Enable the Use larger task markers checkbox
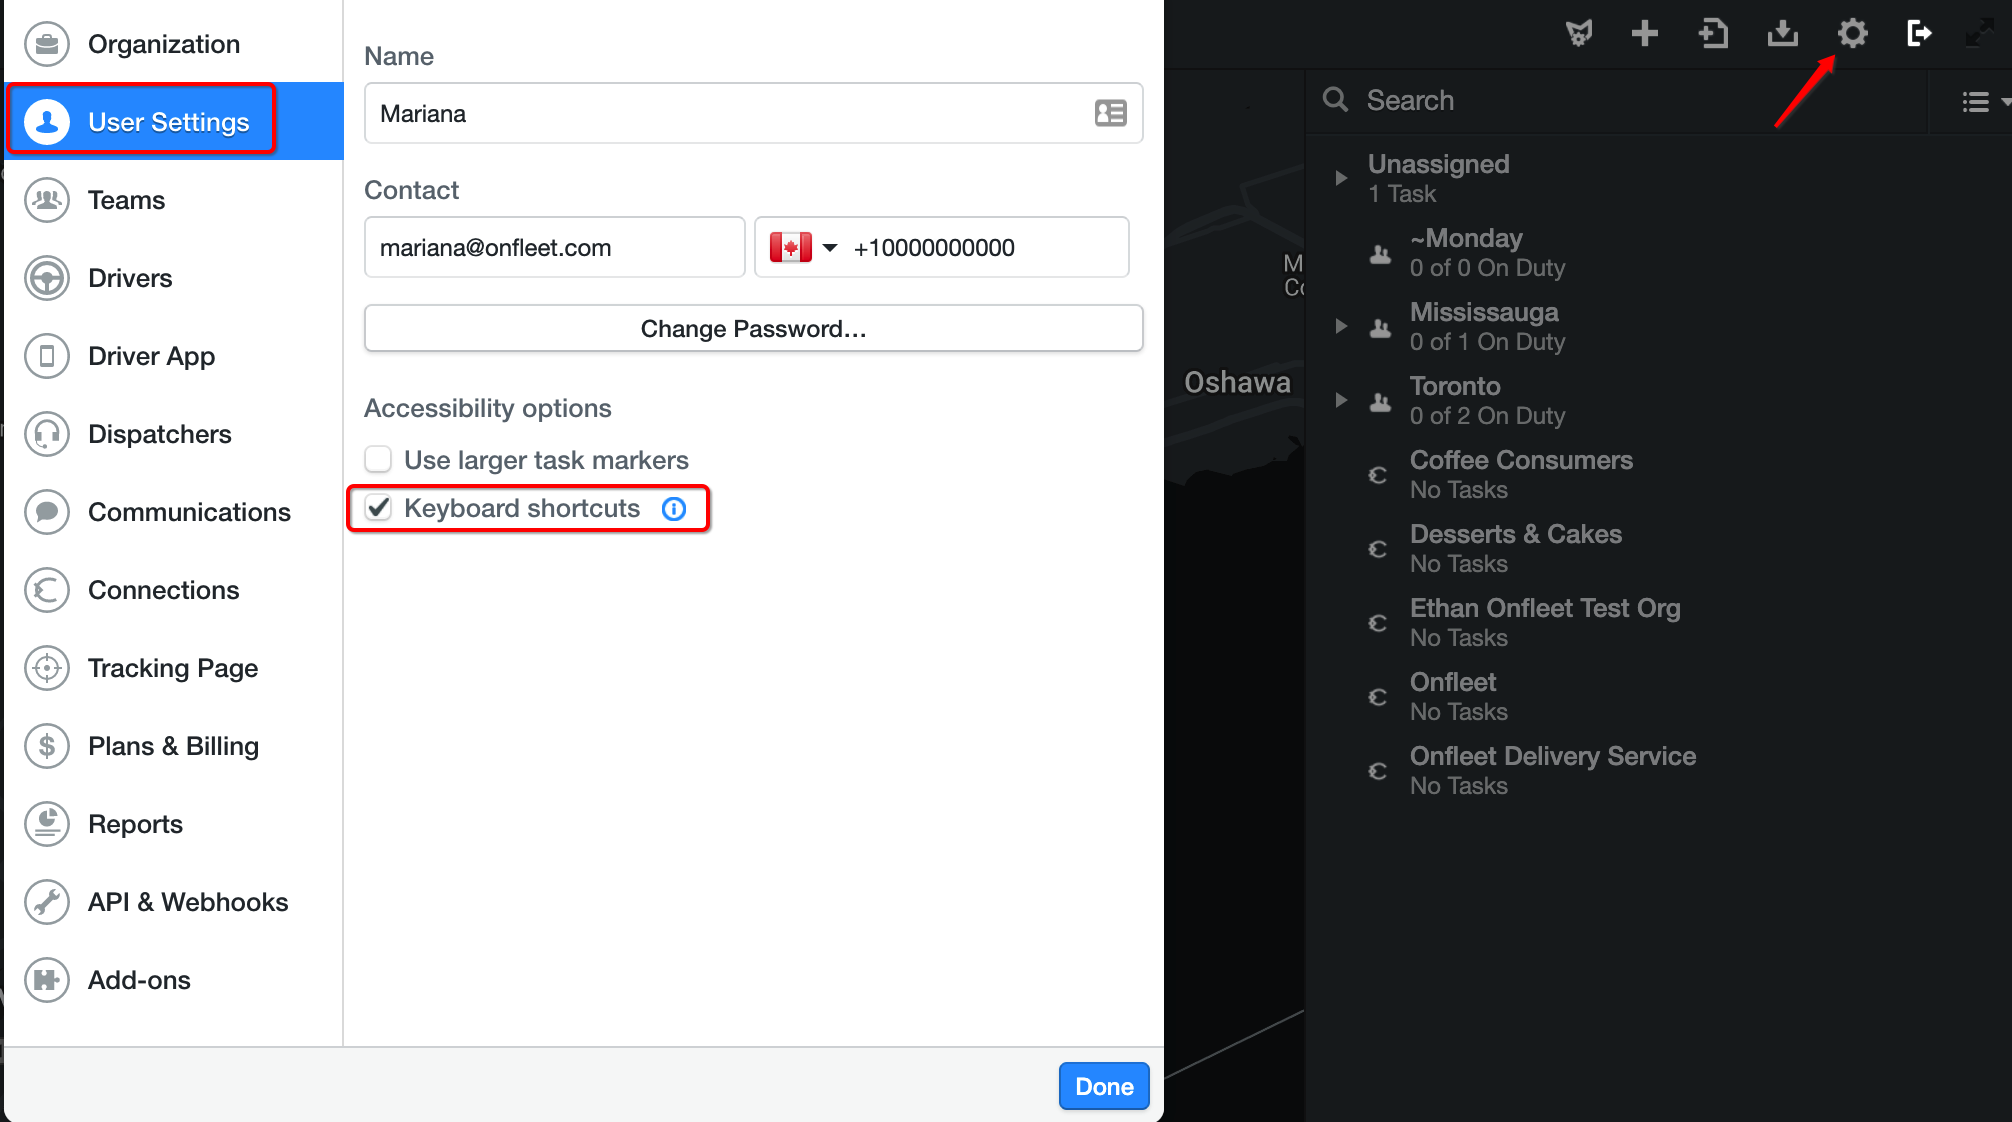 pos(378,459)
